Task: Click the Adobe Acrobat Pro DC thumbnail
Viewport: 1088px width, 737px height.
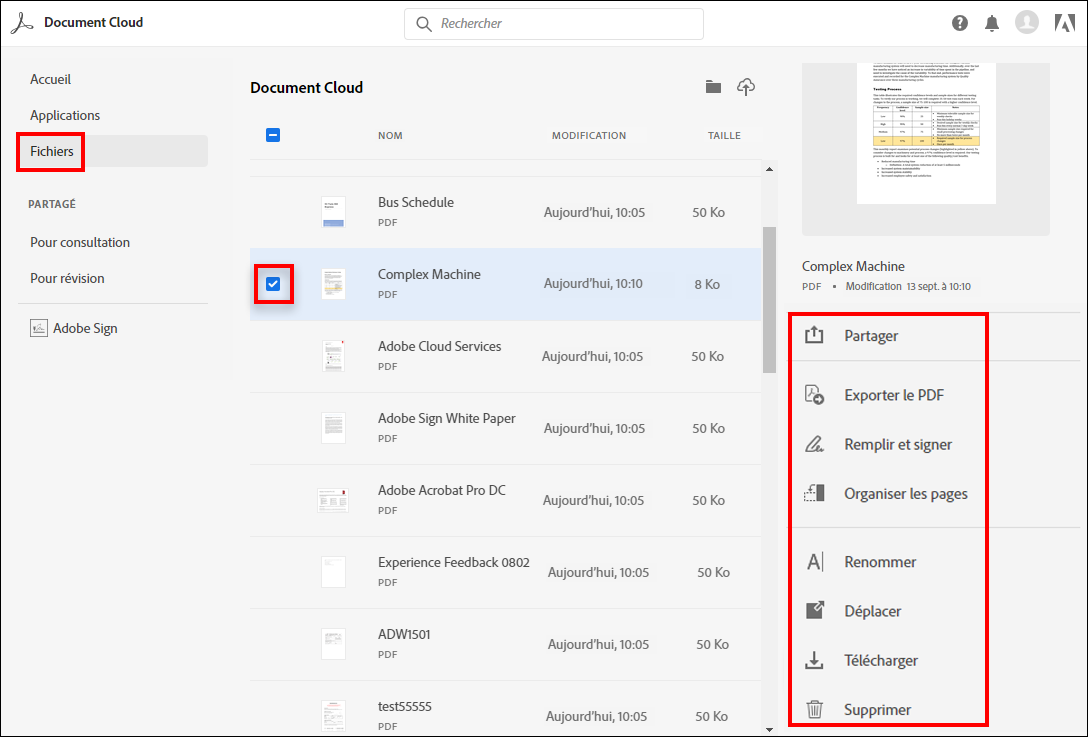Action: (333, 500)
